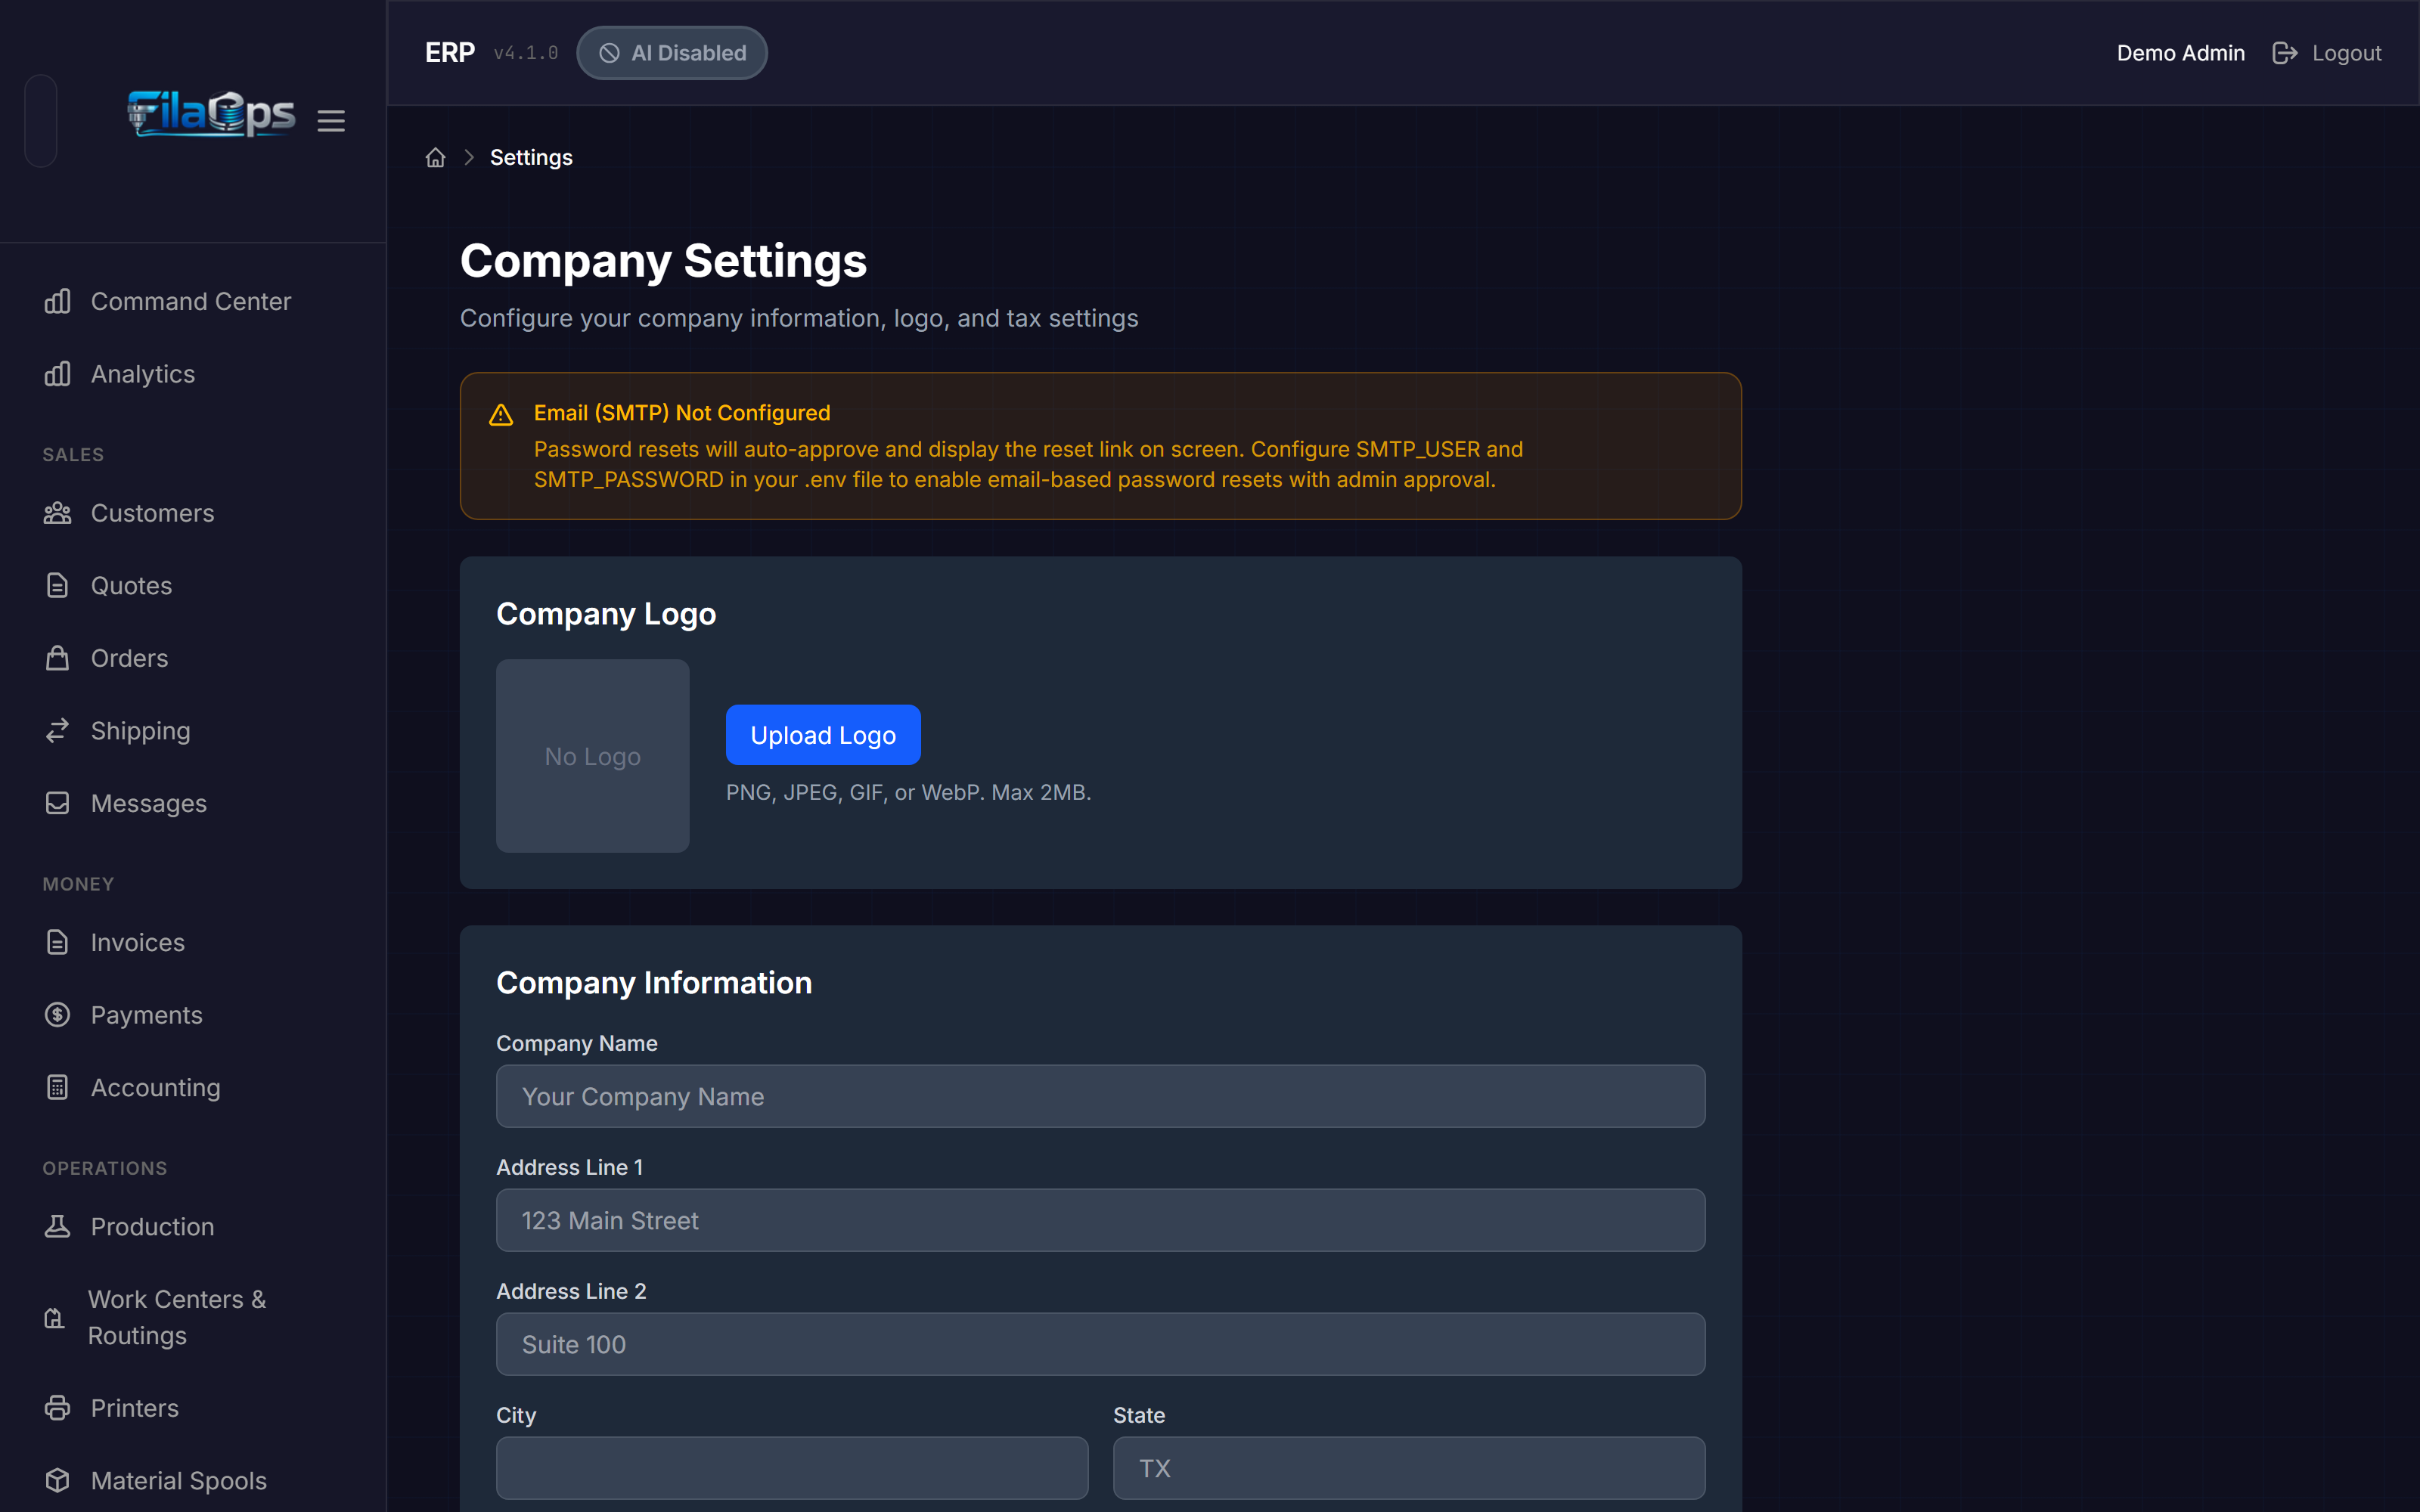Image resolution: width=2420 pixels, height=1512 pixels.
Task: Click the v4.1.0 version label
Action: point(526,53)
